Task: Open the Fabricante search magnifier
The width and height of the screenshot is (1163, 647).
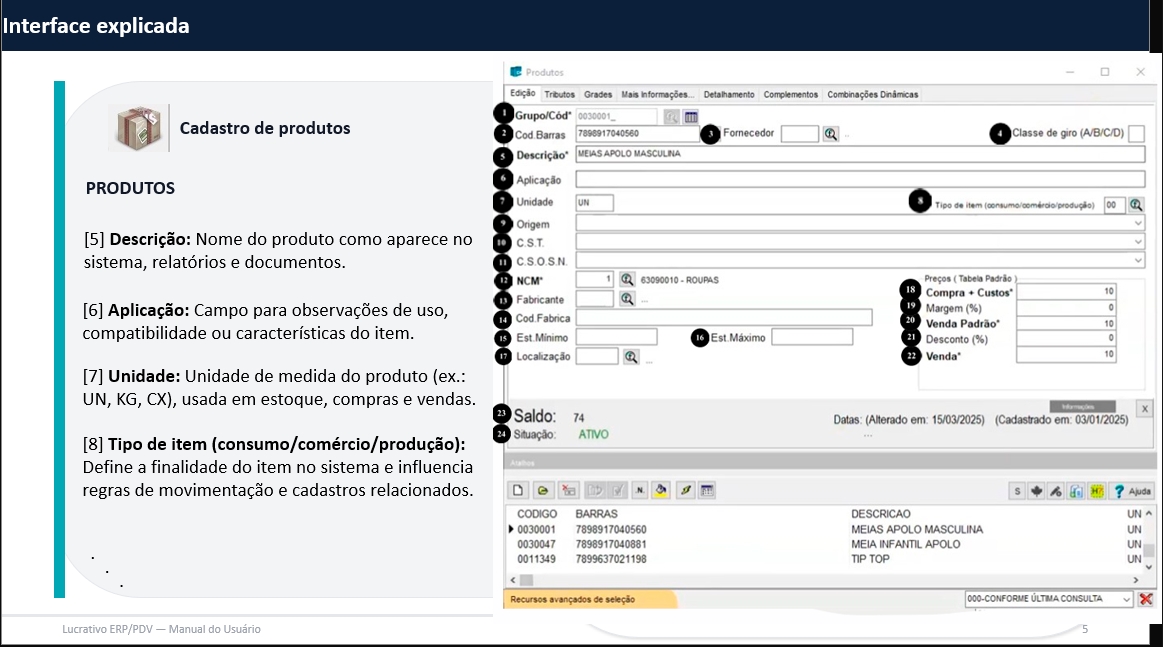Action: [627, 298]
